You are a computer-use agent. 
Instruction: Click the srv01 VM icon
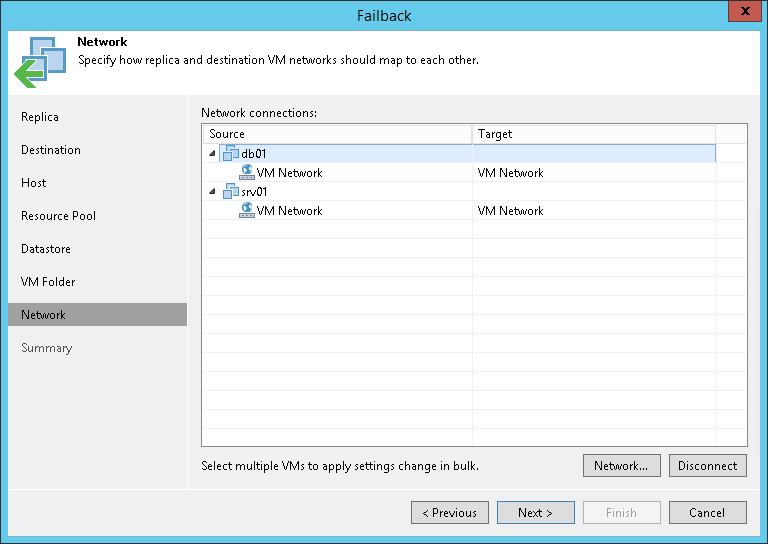point(230,192)
